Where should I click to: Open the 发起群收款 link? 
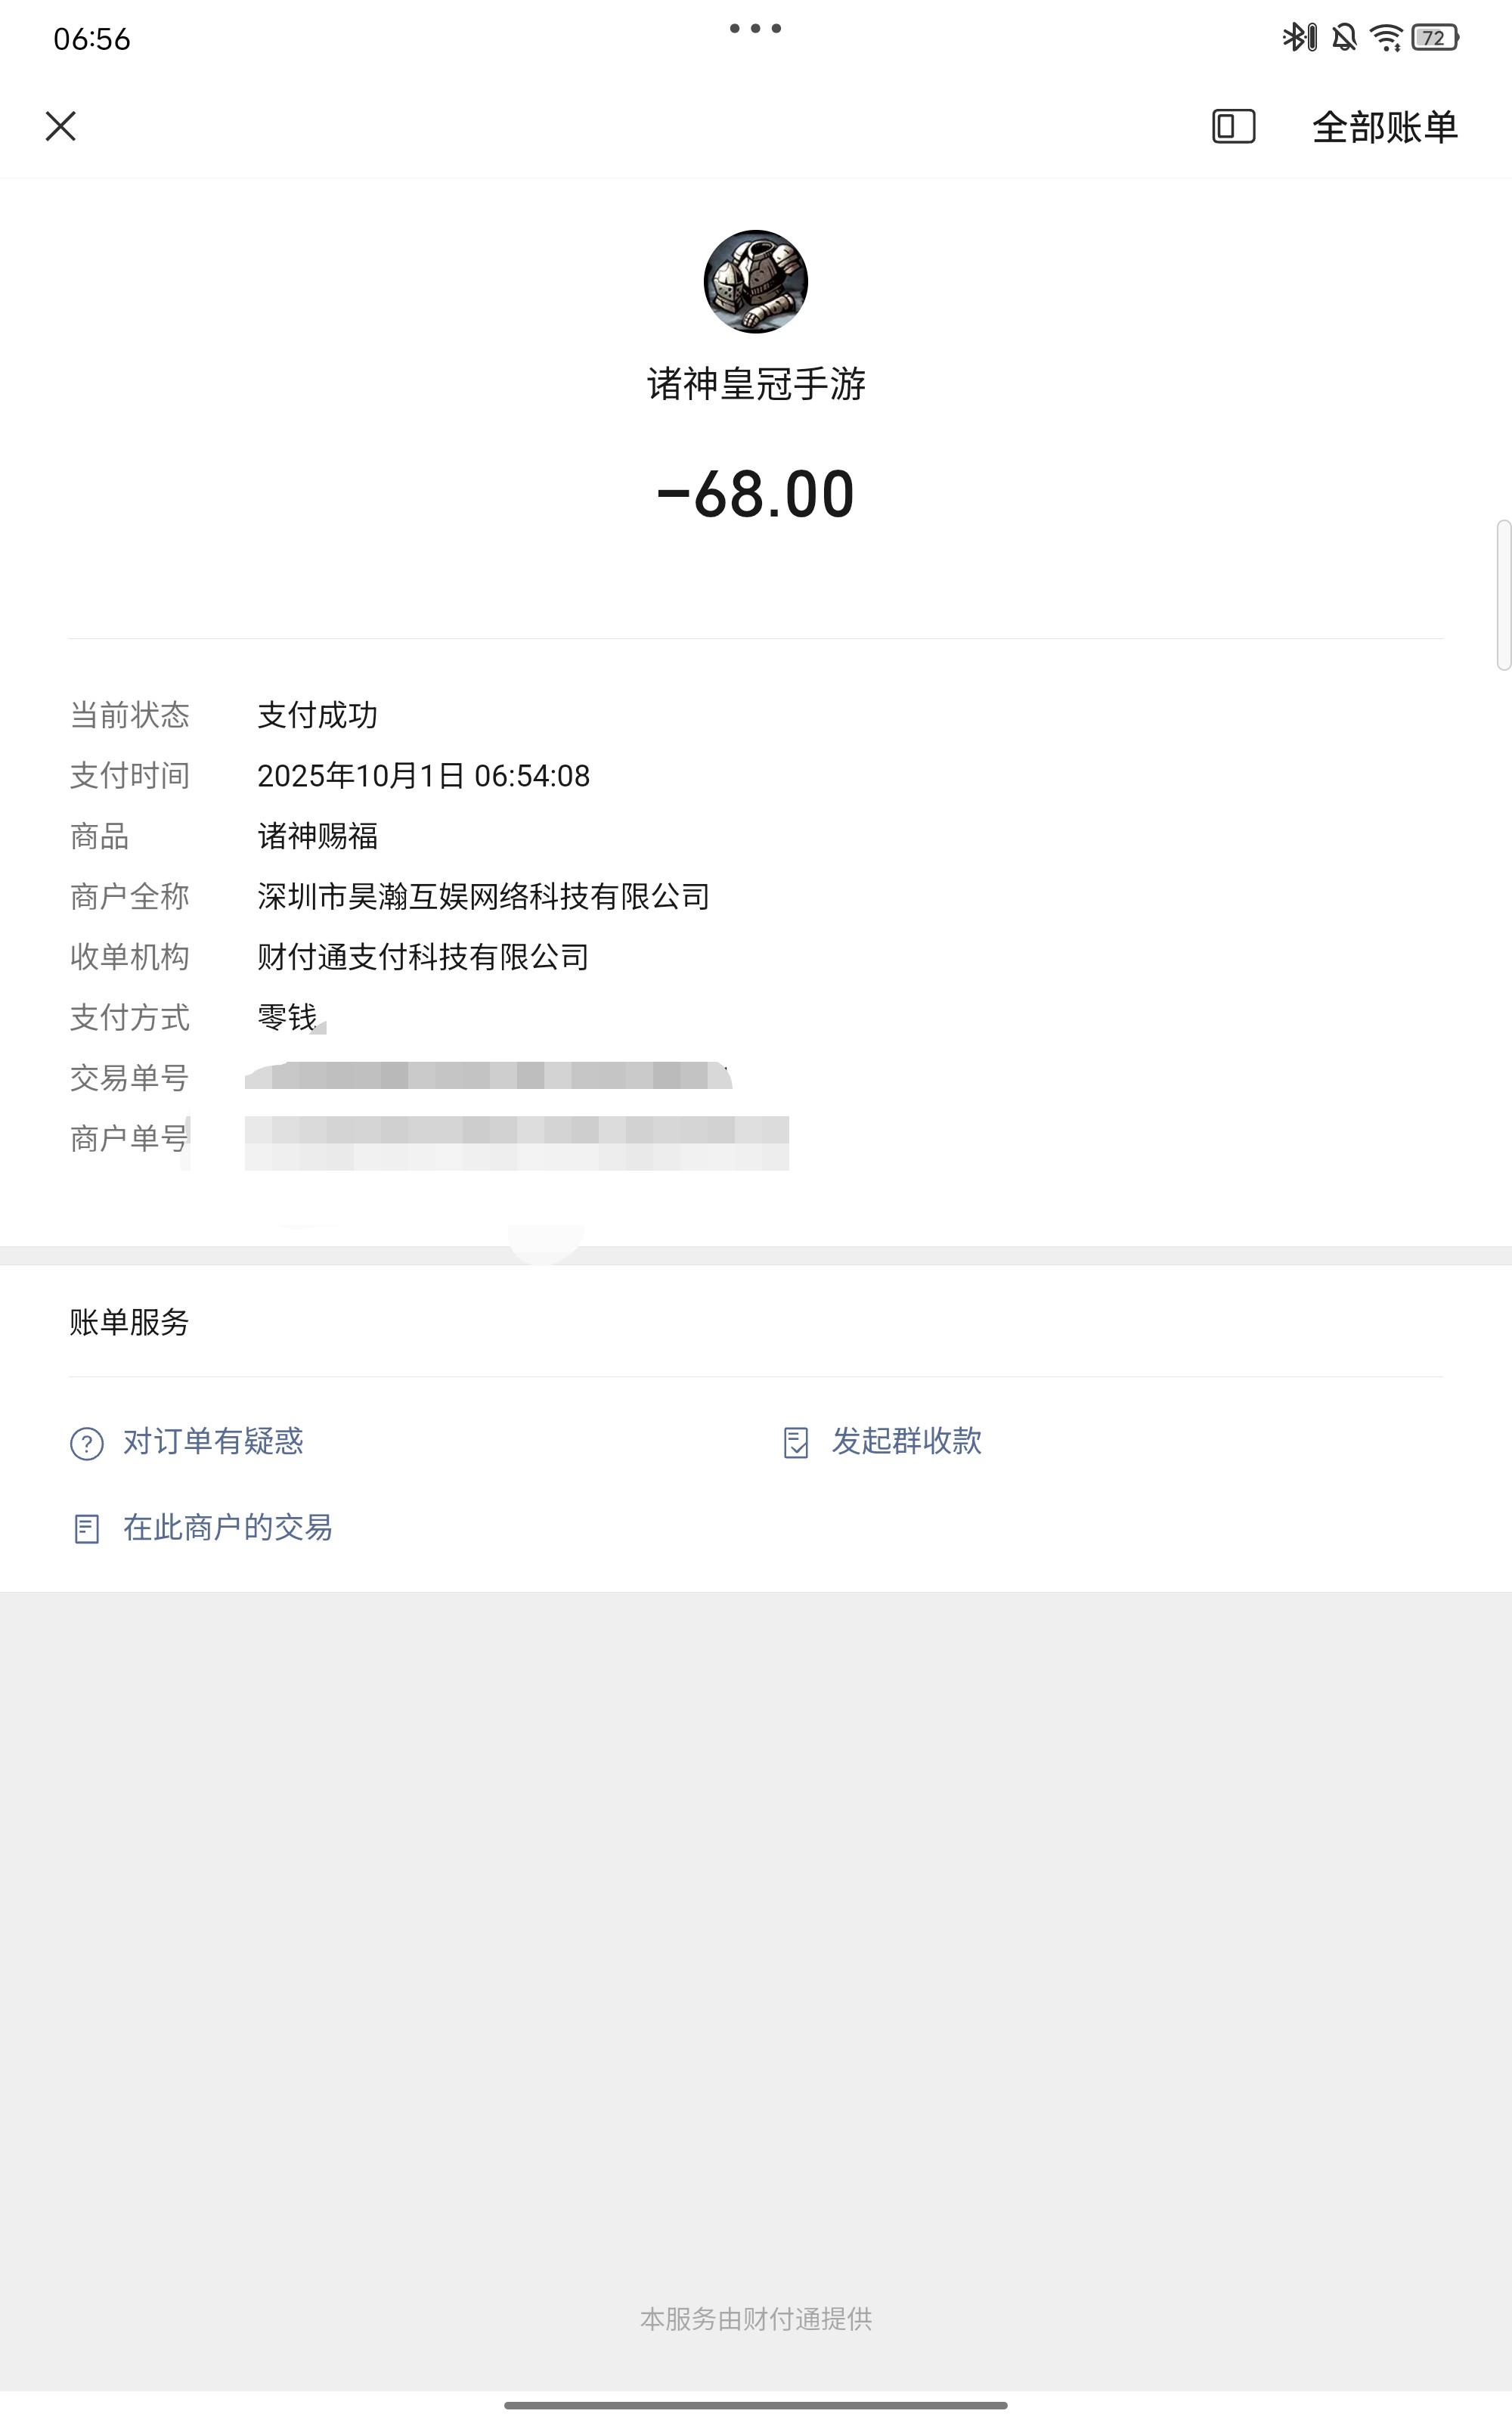906,1441
